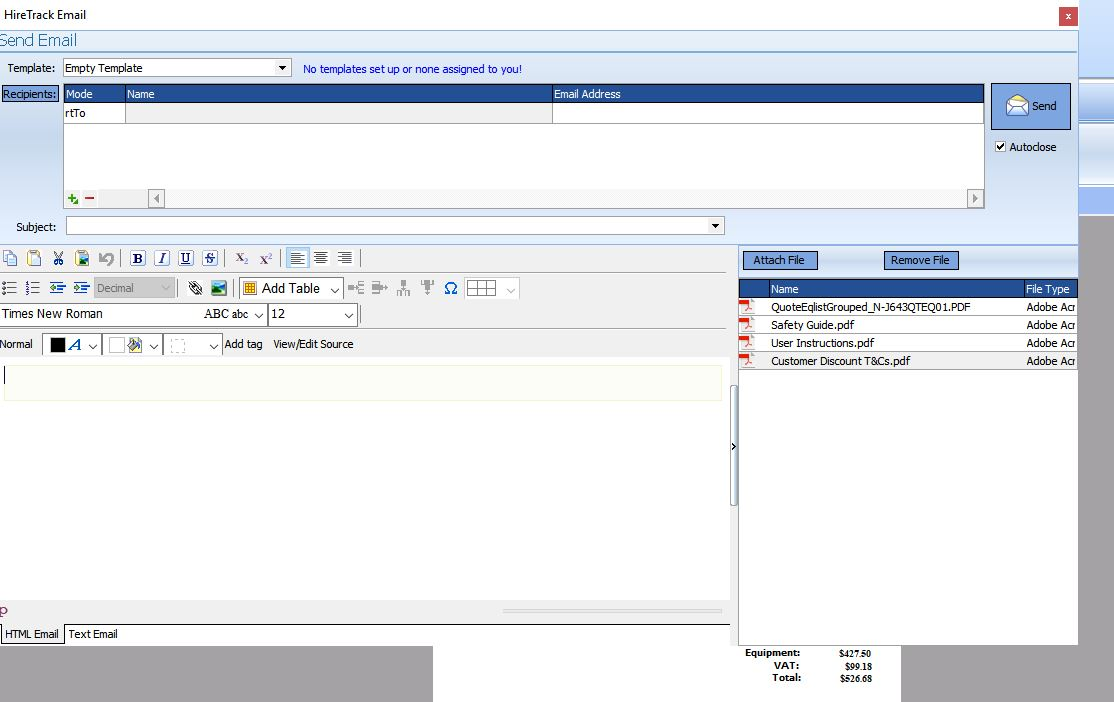Select the HTML Email tab
The height and width of the screenshot is (702, 1114).
(x=31, y=633)
